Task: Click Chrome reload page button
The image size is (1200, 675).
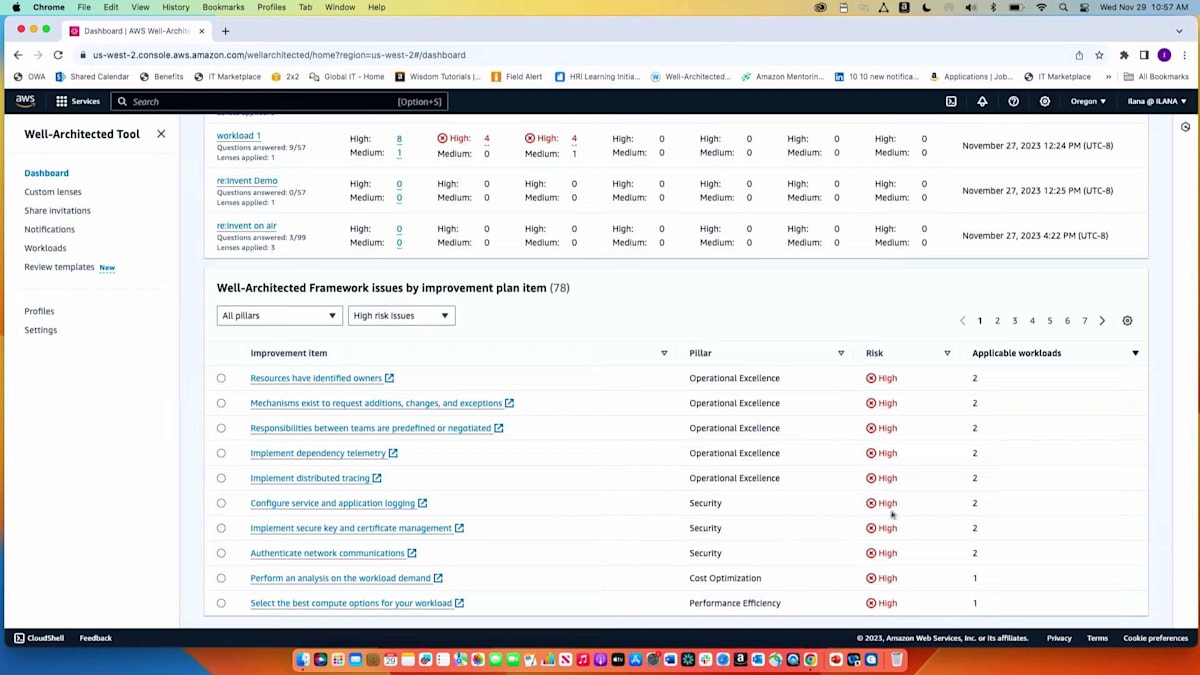Action: 58,55
